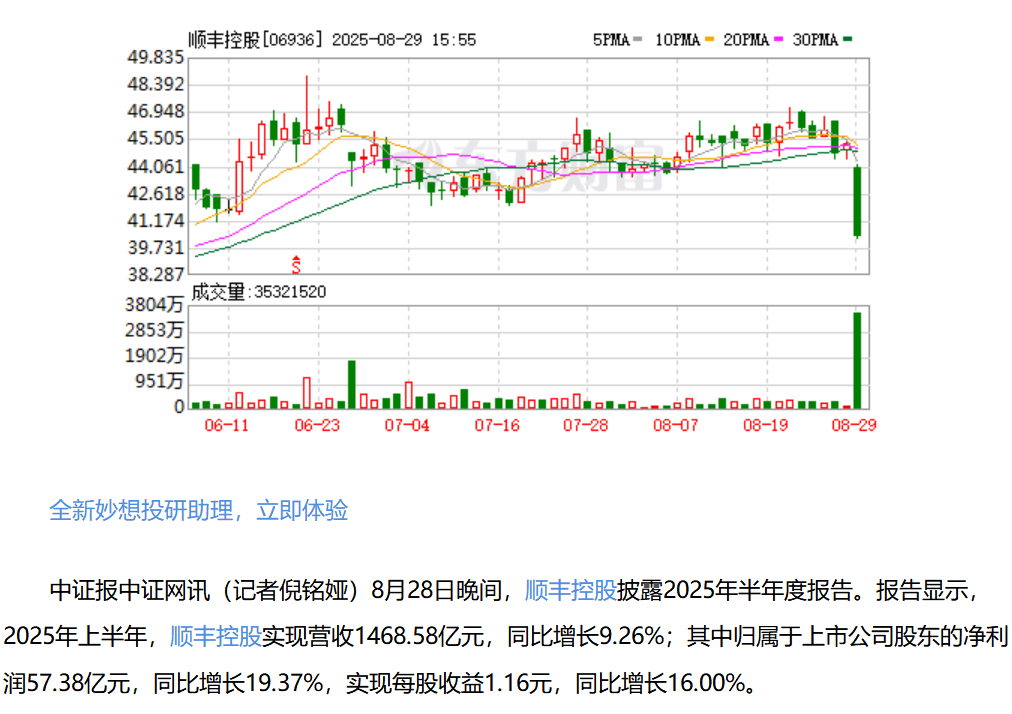Click the 08-19 date axis label
The width and height of the screenshot is (1012, 714).
click(x=765, y=425)
